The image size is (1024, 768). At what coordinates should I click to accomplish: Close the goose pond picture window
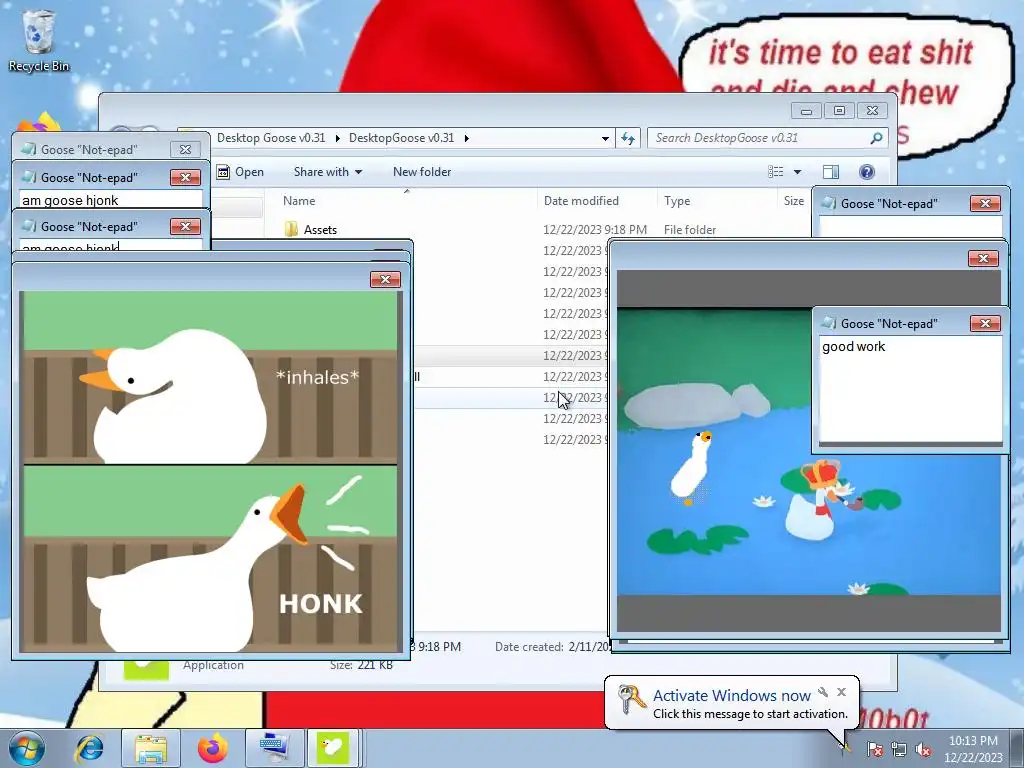pos(984,259)
